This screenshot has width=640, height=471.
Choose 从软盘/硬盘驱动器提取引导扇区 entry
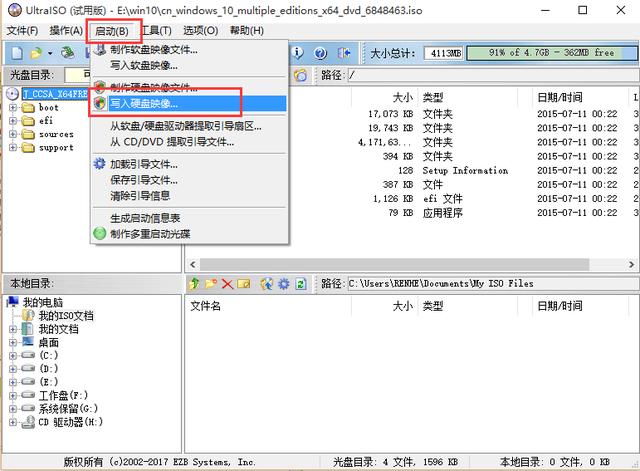click(x=189, y=126)
